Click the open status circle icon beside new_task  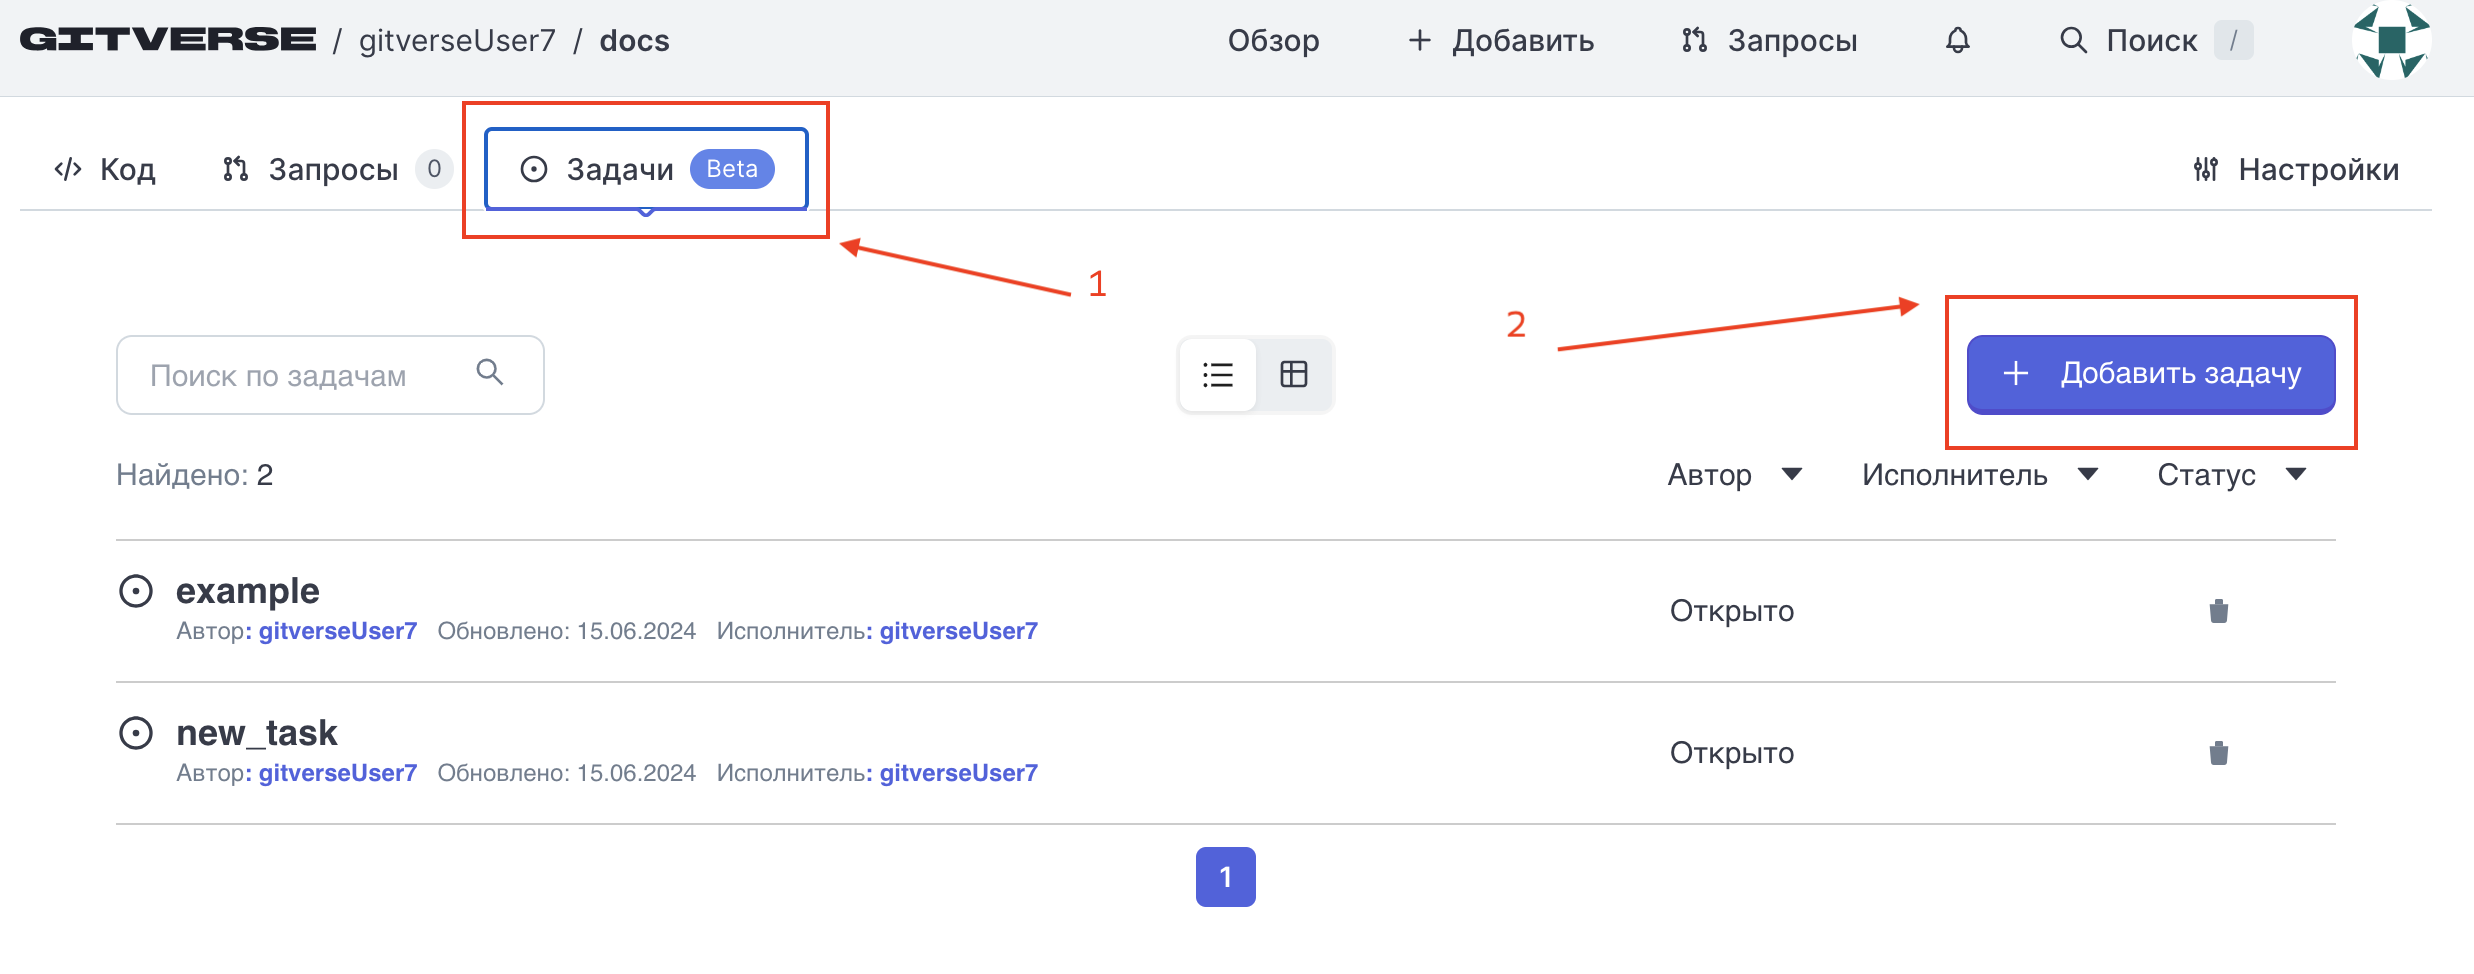coord(136,733)
